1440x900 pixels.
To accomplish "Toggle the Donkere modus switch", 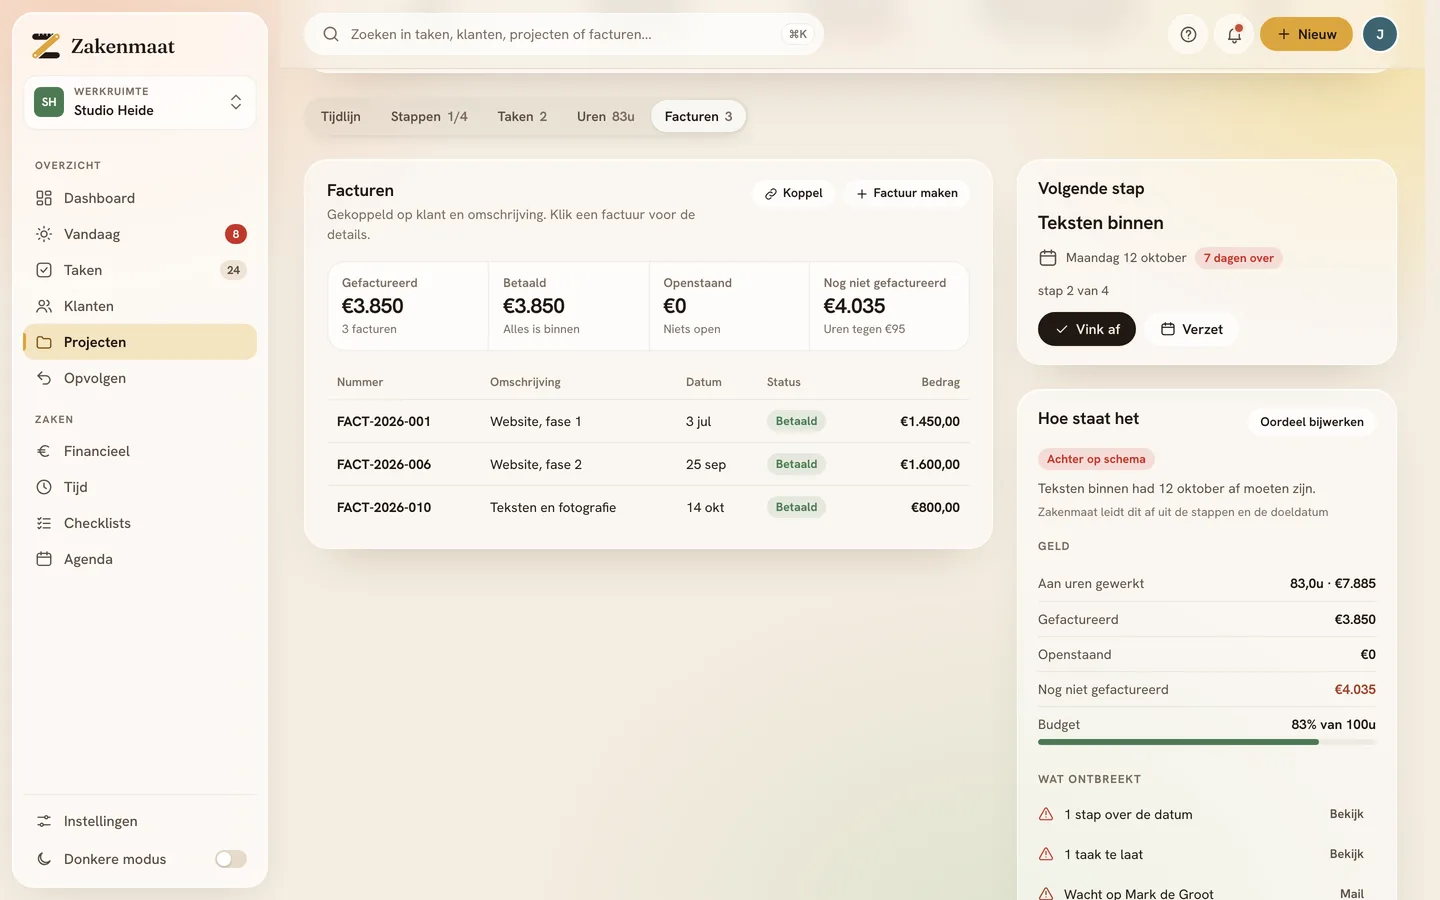I will (x=231, y=859).
